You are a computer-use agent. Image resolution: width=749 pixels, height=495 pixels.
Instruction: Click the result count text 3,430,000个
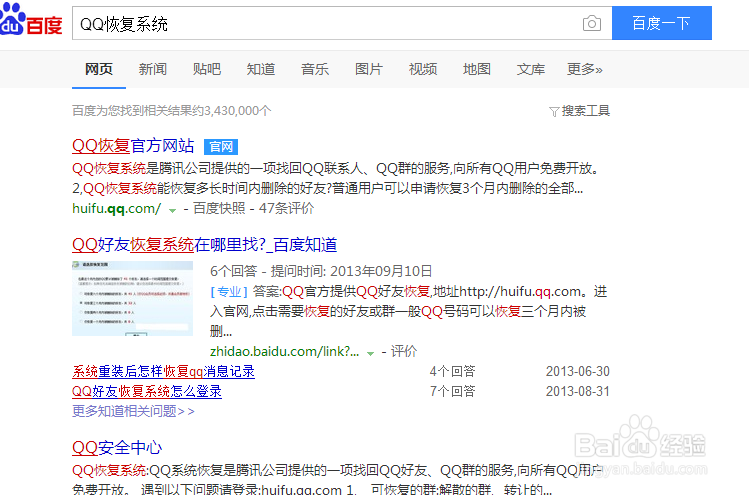pos(238,111)
